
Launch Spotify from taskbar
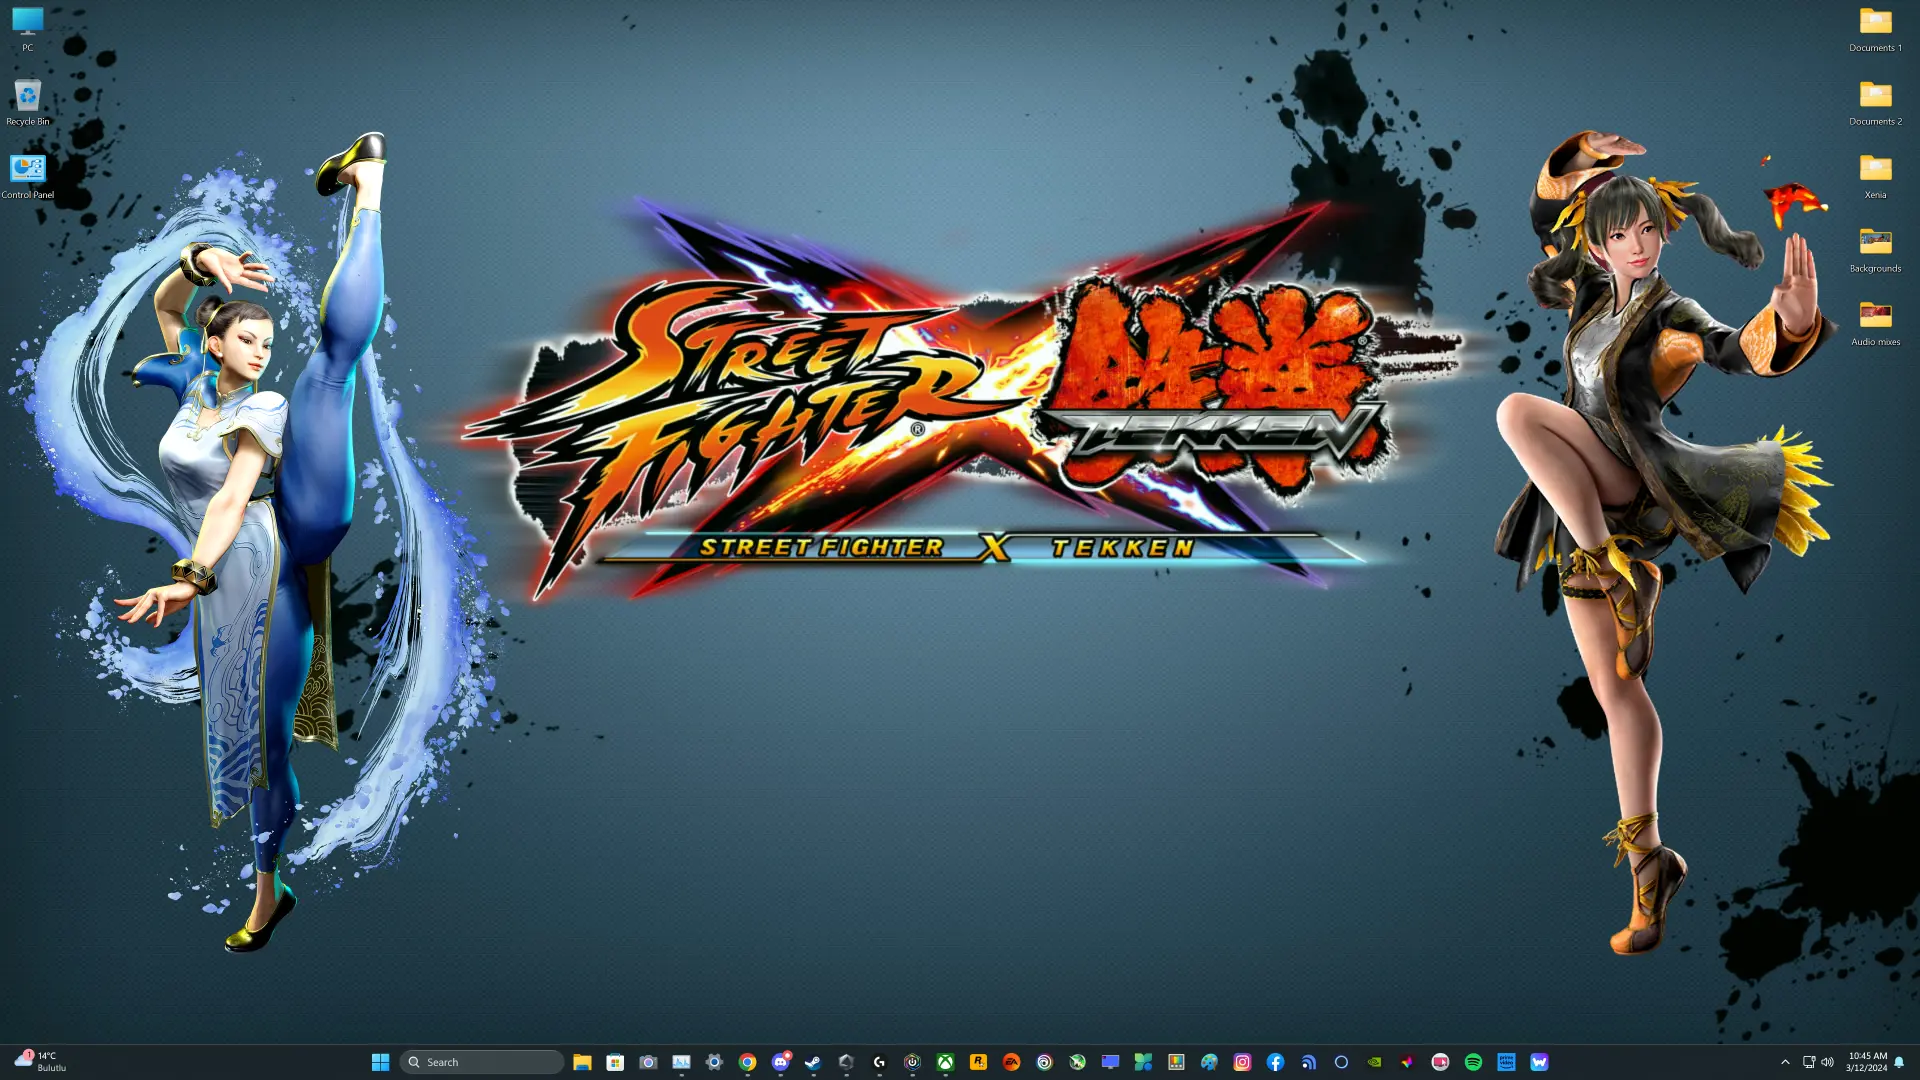1473,1062
